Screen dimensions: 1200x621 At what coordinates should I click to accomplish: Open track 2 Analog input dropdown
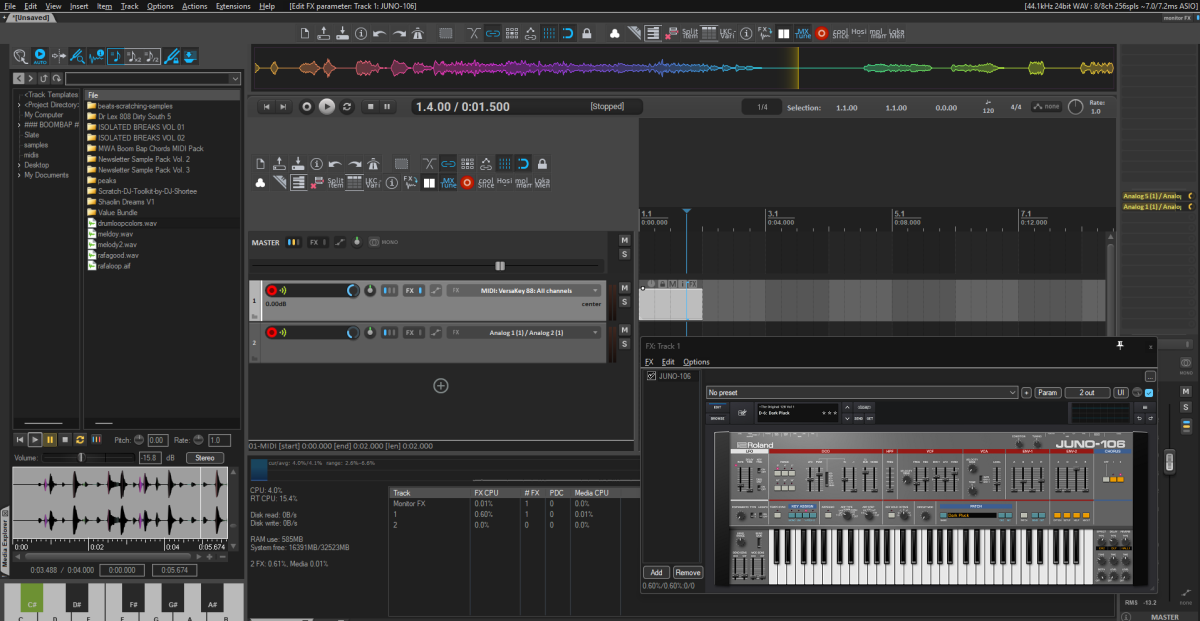point(525,331)
